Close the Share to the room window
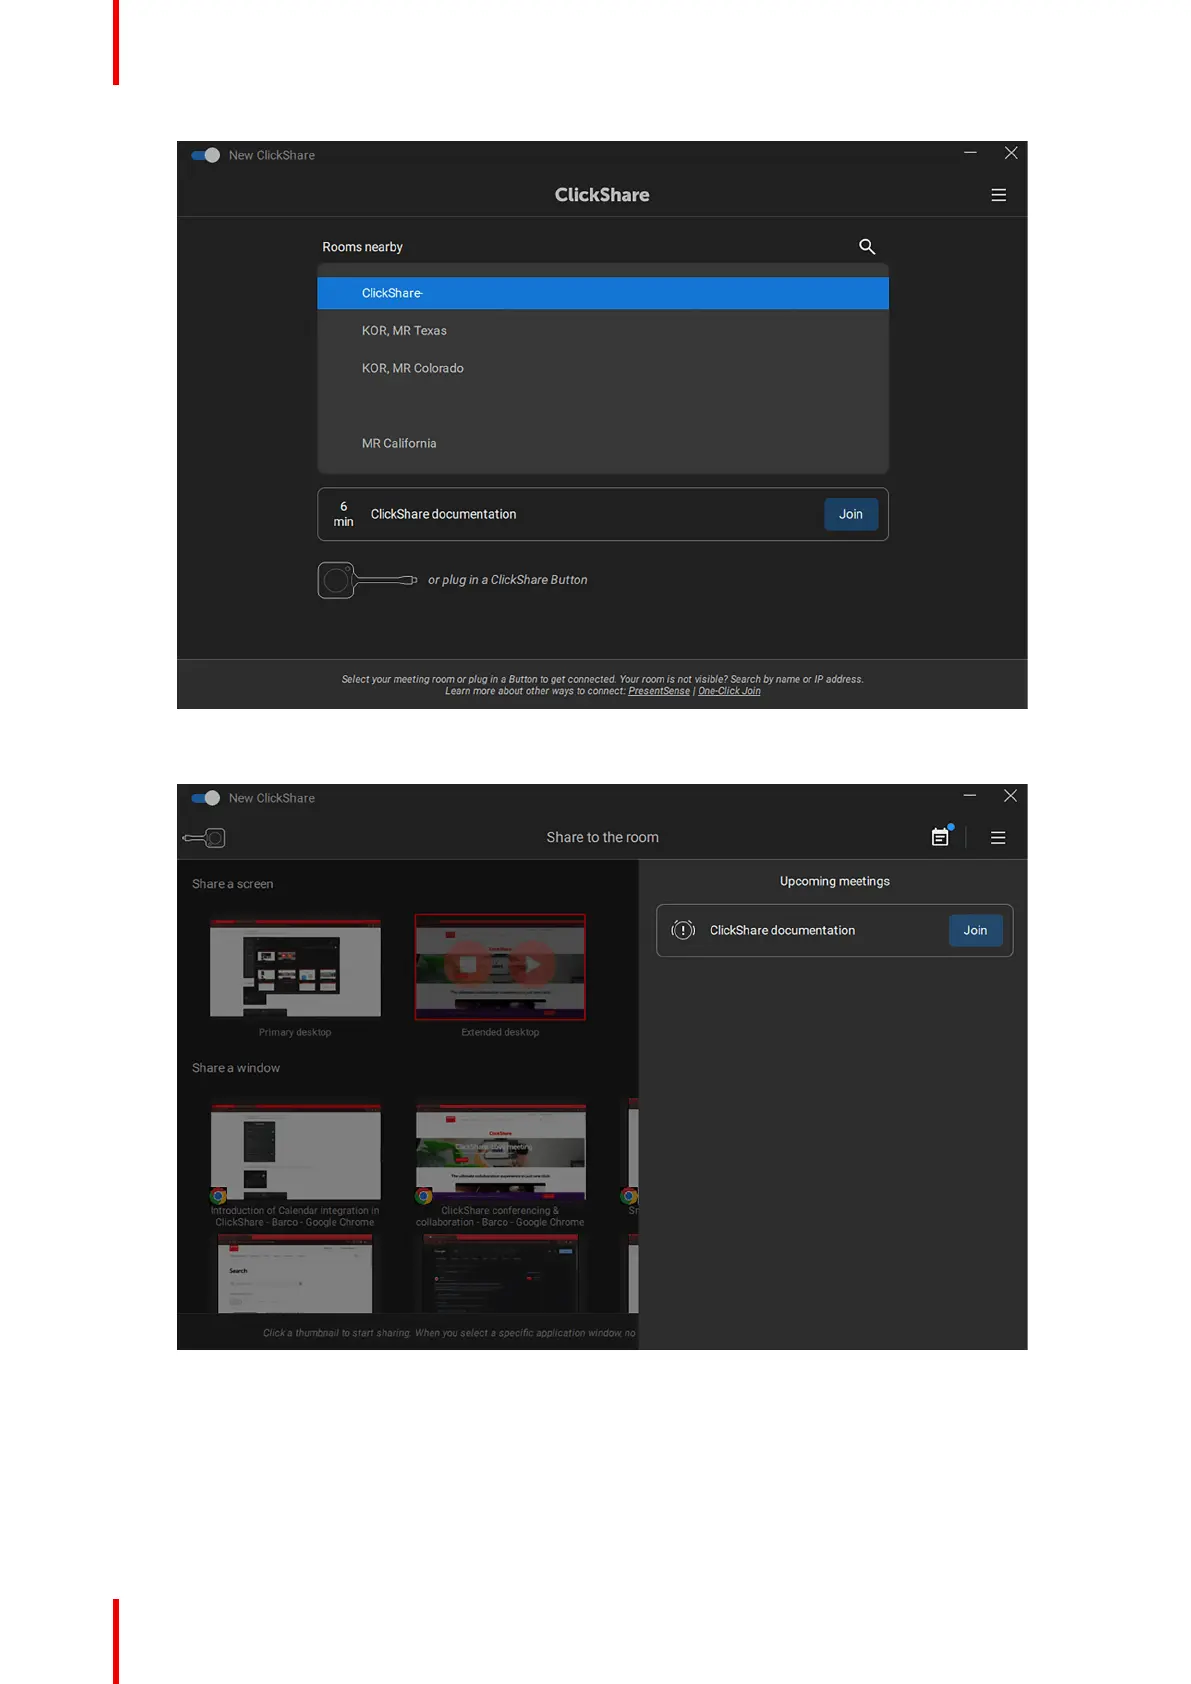This screenshot has height=1684, width=1191. [x=1011, y=796]
